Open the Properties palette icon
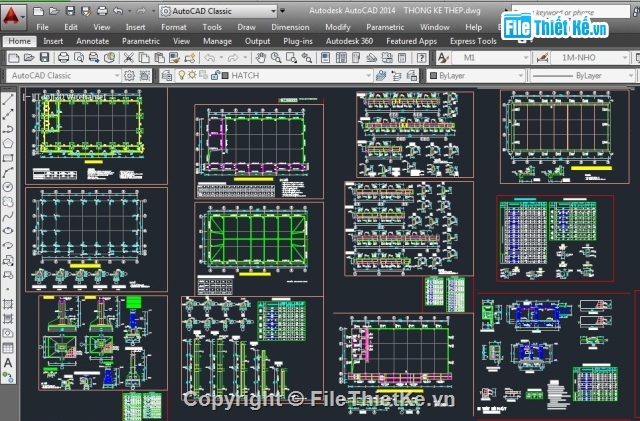Viewport: 640px width, 421px height. coord(325,58)
